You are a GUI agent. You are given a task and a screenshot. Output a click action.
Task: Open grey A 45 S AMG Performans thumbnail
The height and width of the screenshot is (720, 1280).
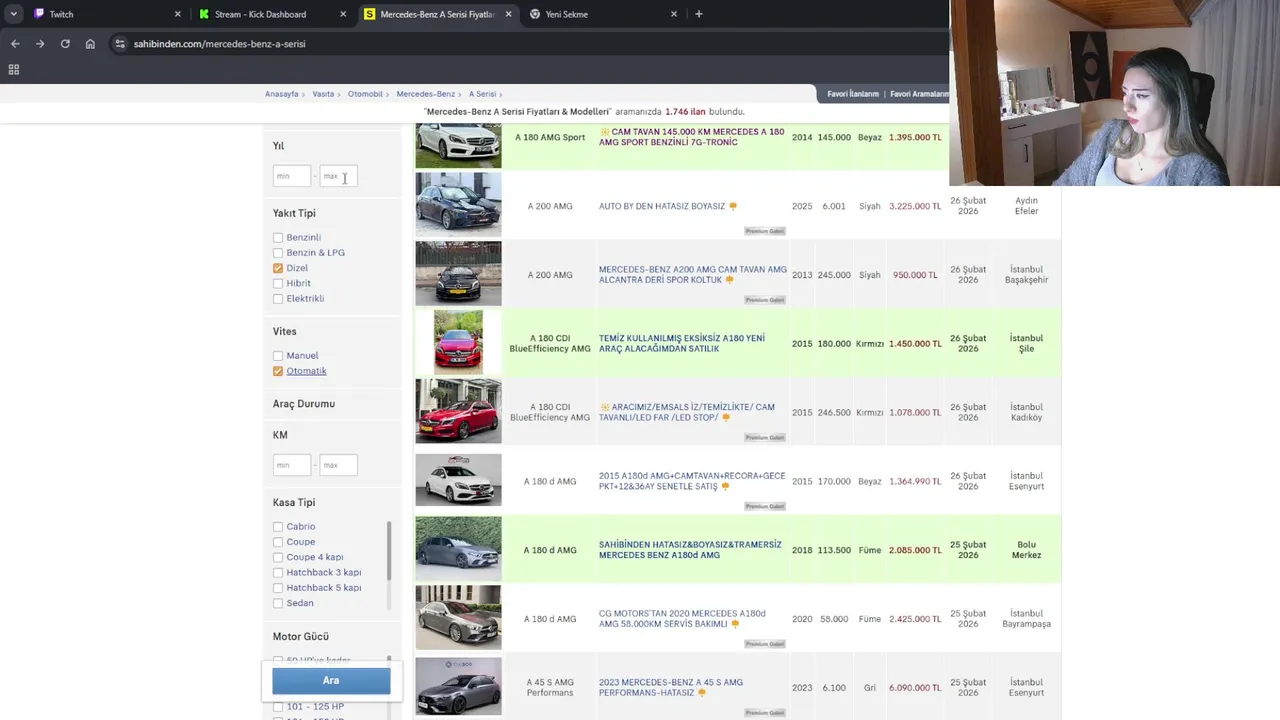coord(458,687)
